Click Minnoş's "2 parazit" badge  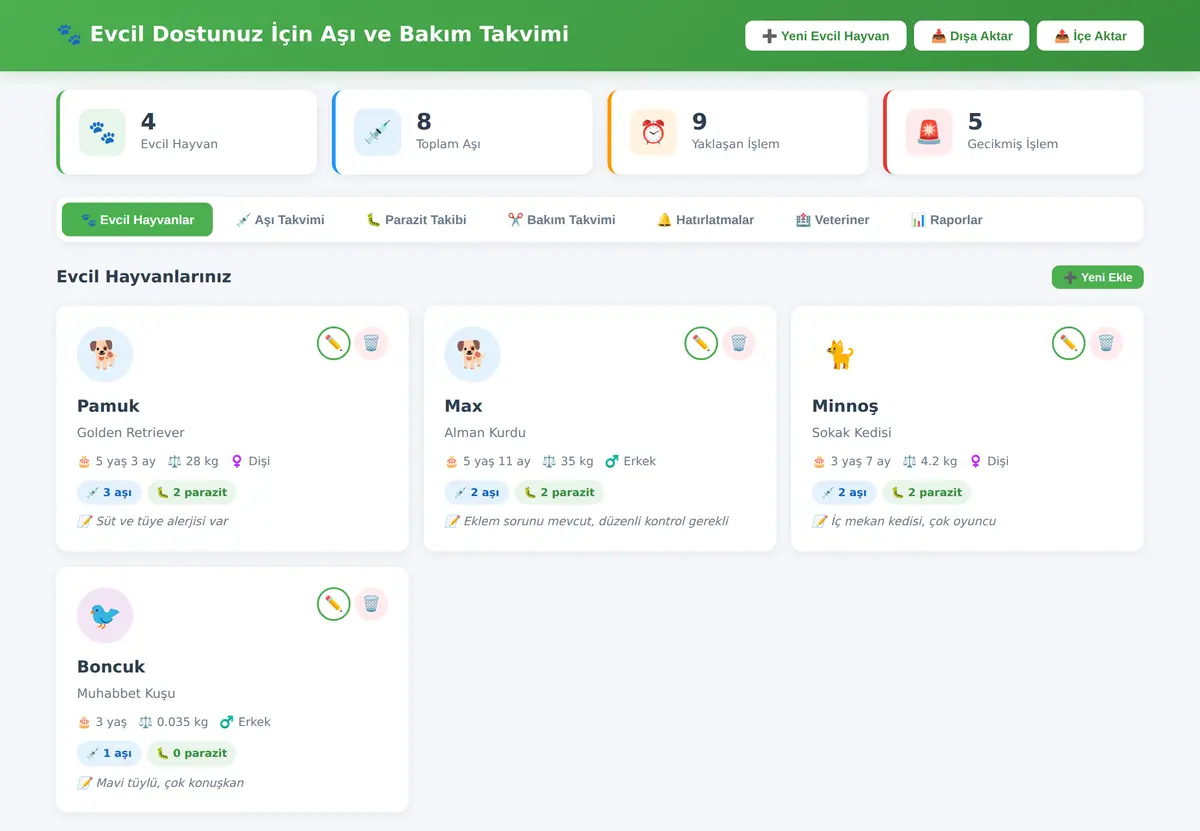[x=927, y=493]
